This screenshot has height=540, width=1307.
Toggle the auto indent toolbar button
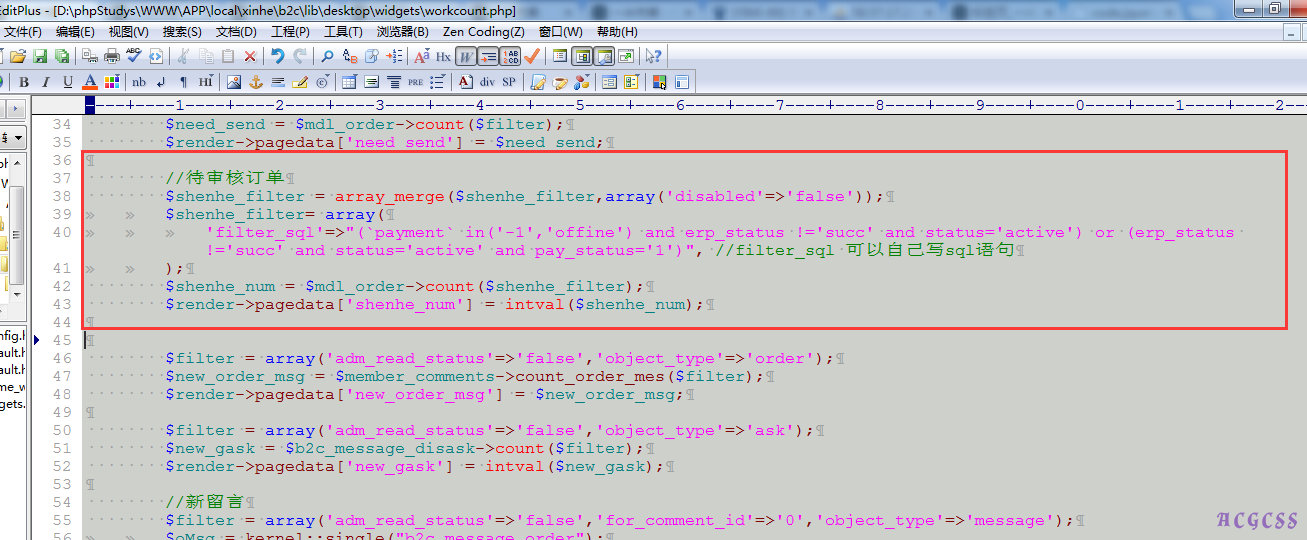[489, 56]
